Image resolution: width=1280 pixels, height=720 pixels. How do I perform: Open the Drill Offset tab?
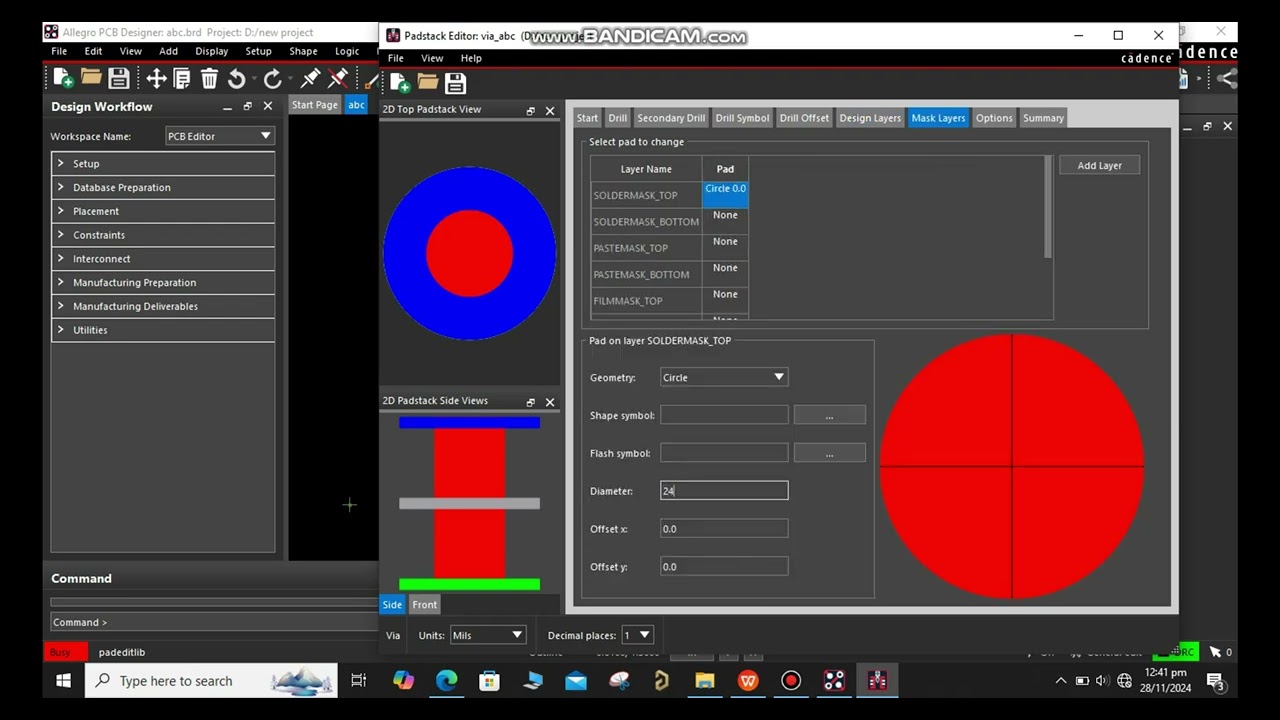pos(804,118)
